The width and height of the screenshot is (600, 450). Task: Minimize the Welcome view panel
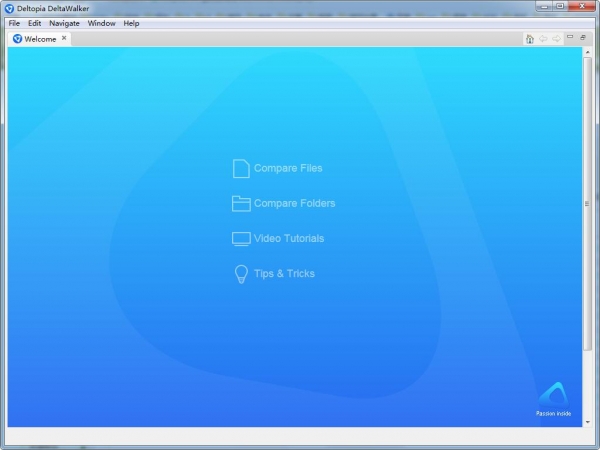click(570, 37)
